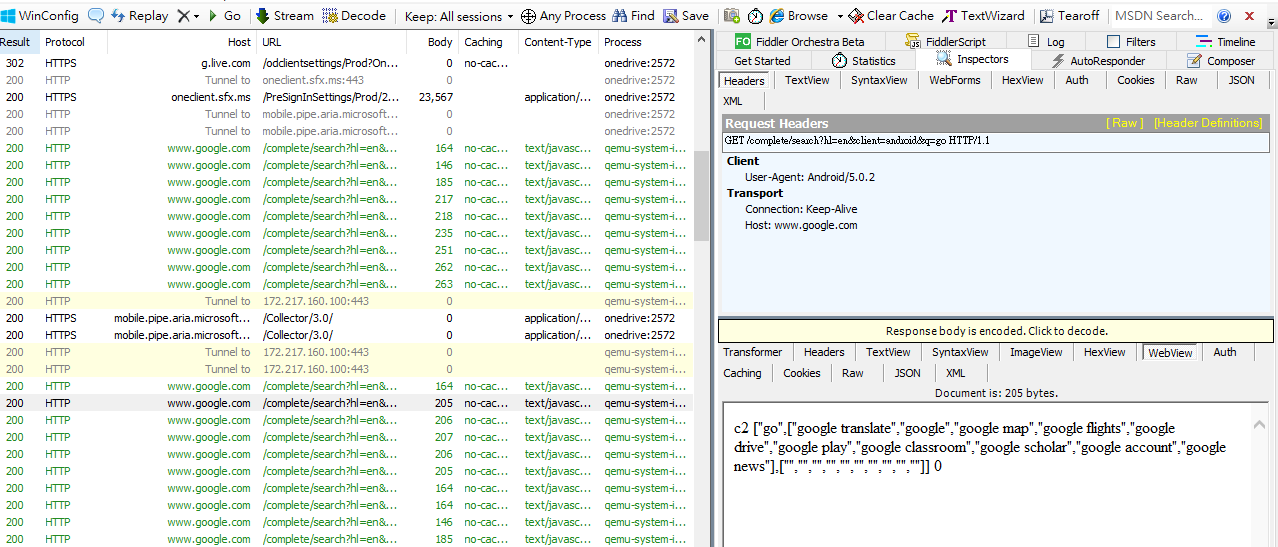The image size is (1278, 547).
Task: Open the response ImageView tab
Action: click(1037, 352)
